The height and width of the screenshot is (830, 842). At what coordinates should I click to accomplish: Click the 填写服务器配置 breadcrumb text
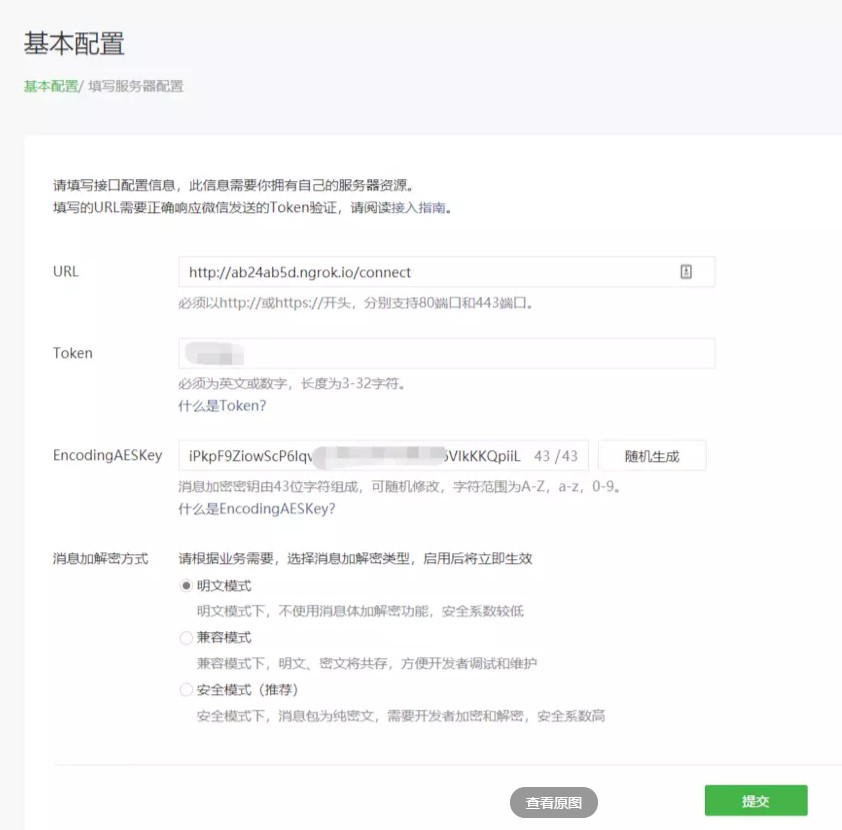[135, 86]
